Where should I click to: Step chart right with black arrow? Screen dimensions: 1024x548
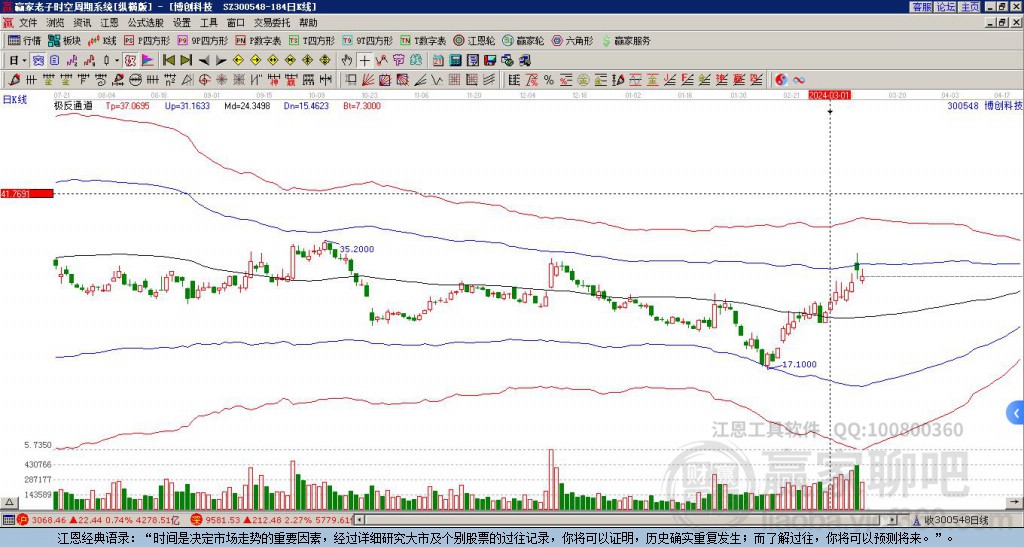point(221,61)
